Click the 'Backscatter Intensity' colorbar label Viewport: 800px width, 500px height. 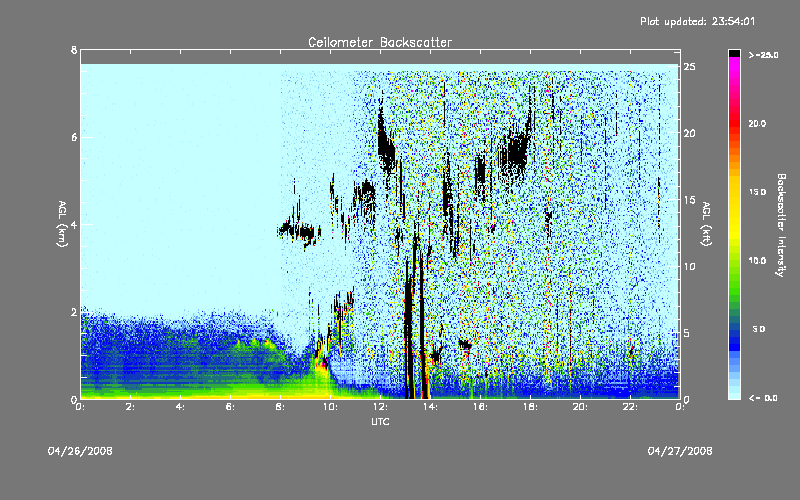(781, 225)
